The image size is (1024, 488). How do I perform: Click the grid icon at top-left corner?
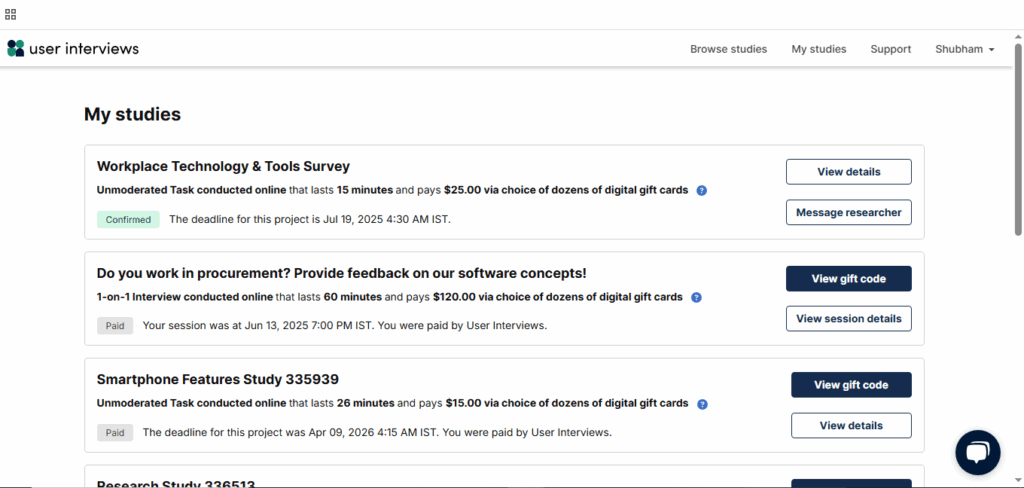tap(10, 14)
